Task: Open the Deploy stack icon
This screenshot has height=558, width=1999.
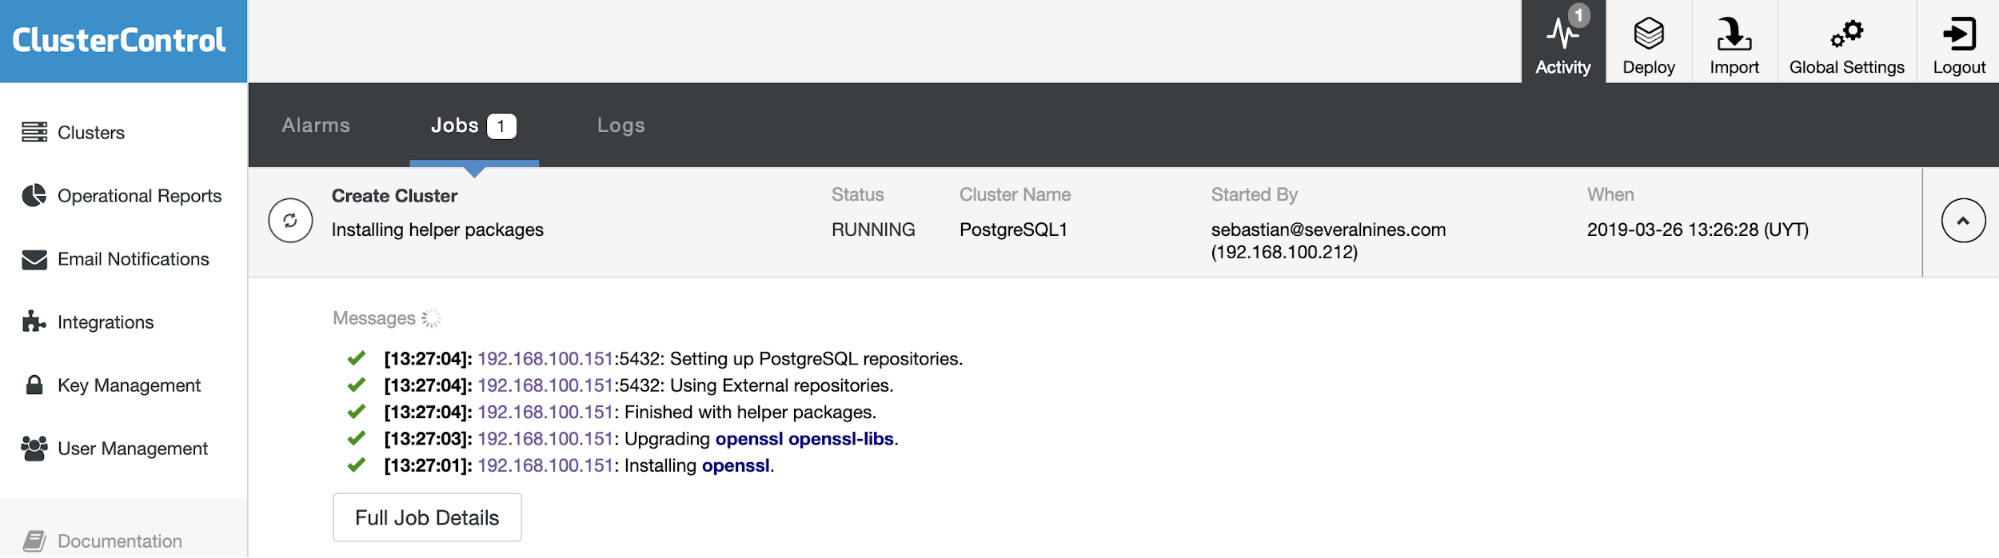Action: tap(1649, 34)
